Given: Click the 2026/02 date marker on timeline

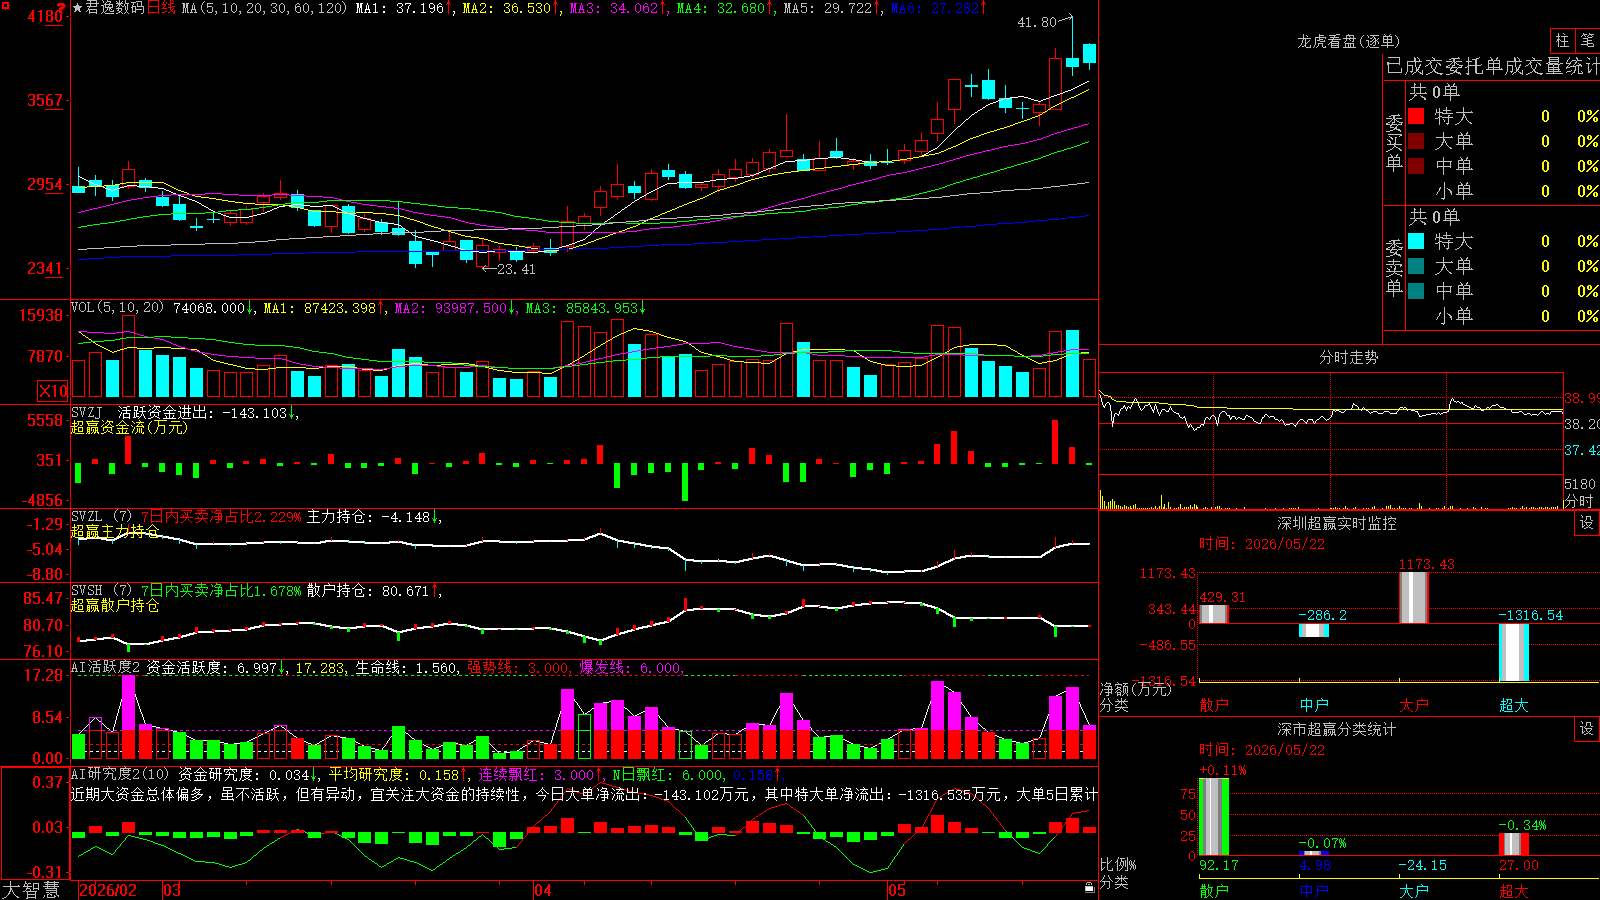Looking at the screenshot, I should click(108, 890).
